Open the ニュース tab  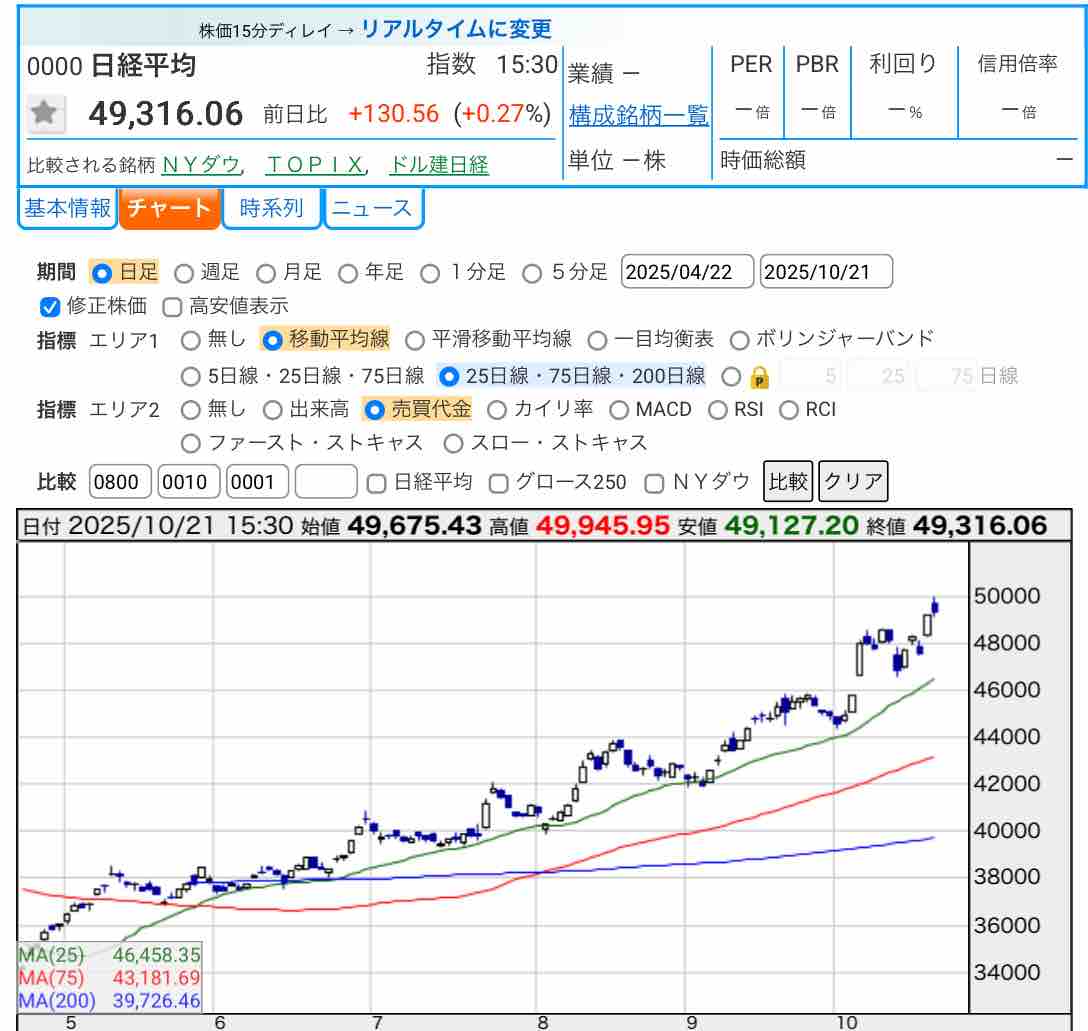pos(372,208)
